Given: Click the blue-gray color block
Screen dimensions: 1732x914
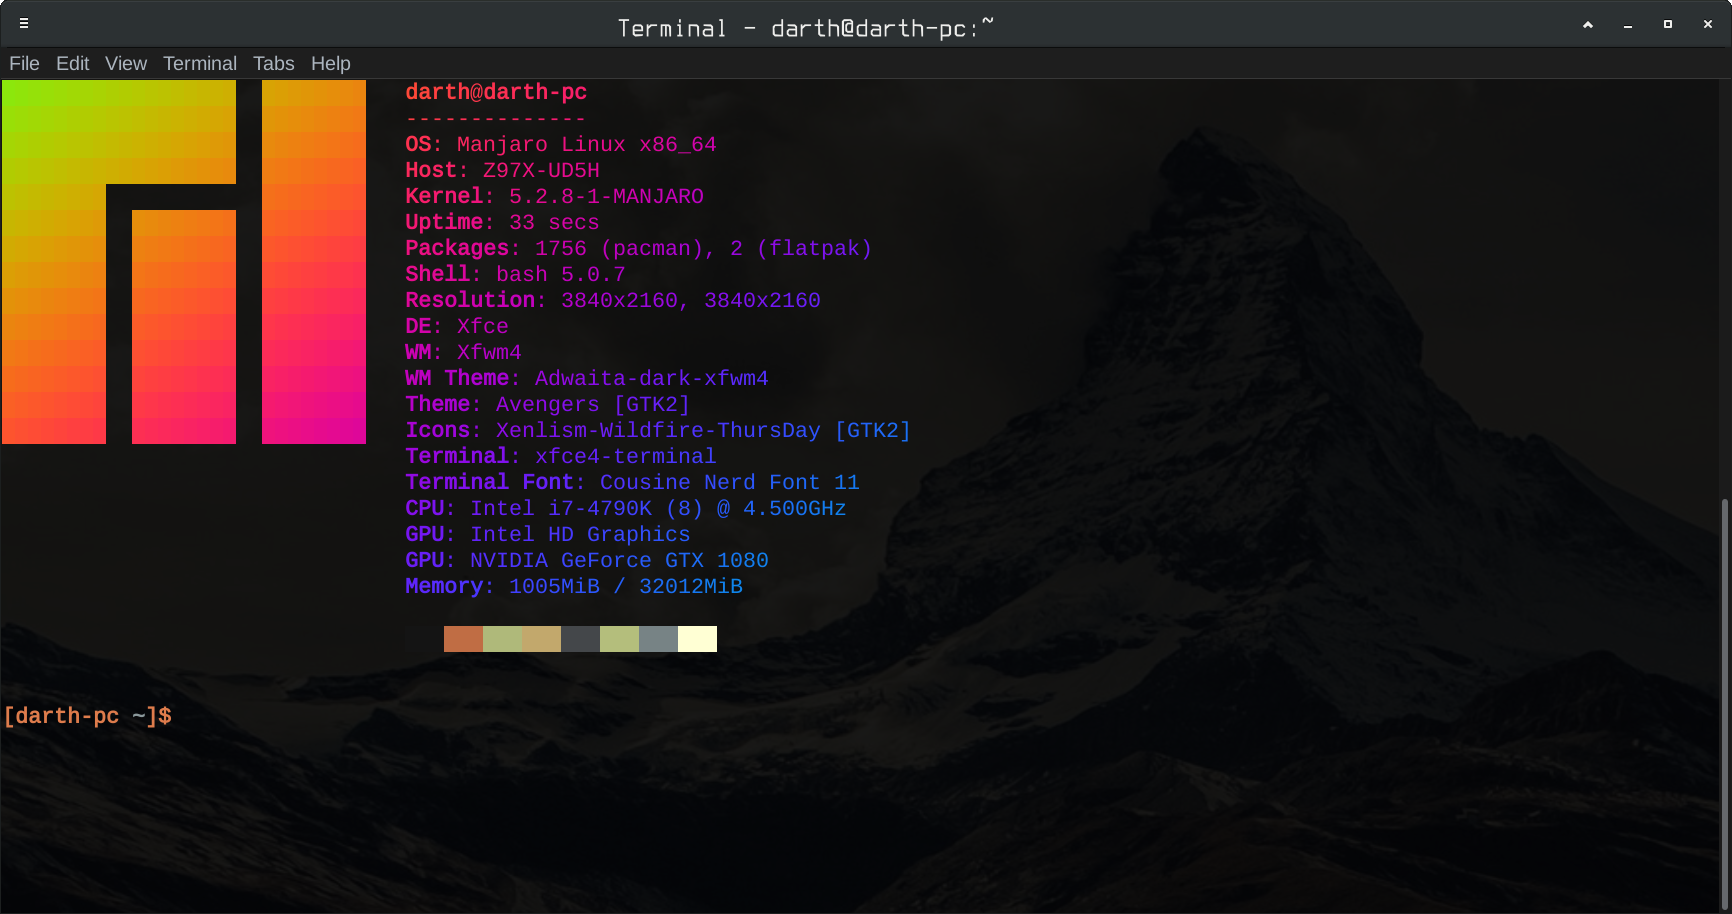Looking at the screenshot, I should 658,639.
